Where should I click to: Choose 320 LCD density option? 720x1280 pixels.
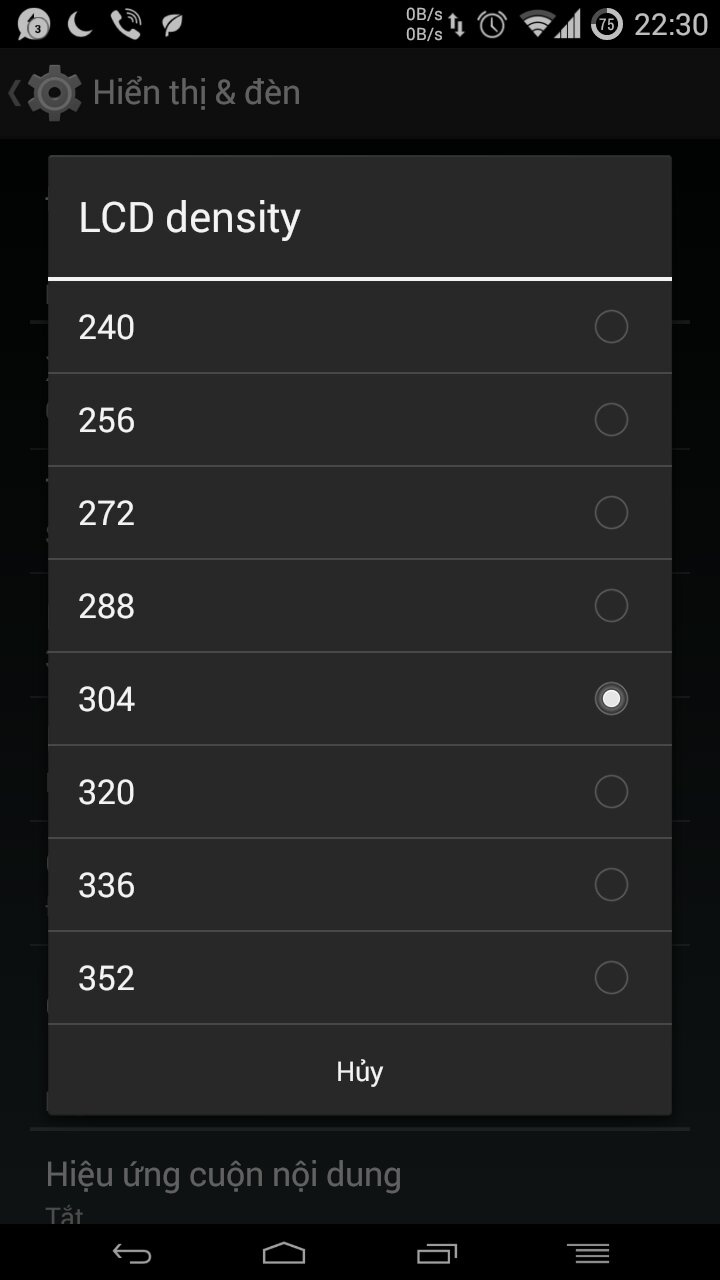[x=360, y=792]
